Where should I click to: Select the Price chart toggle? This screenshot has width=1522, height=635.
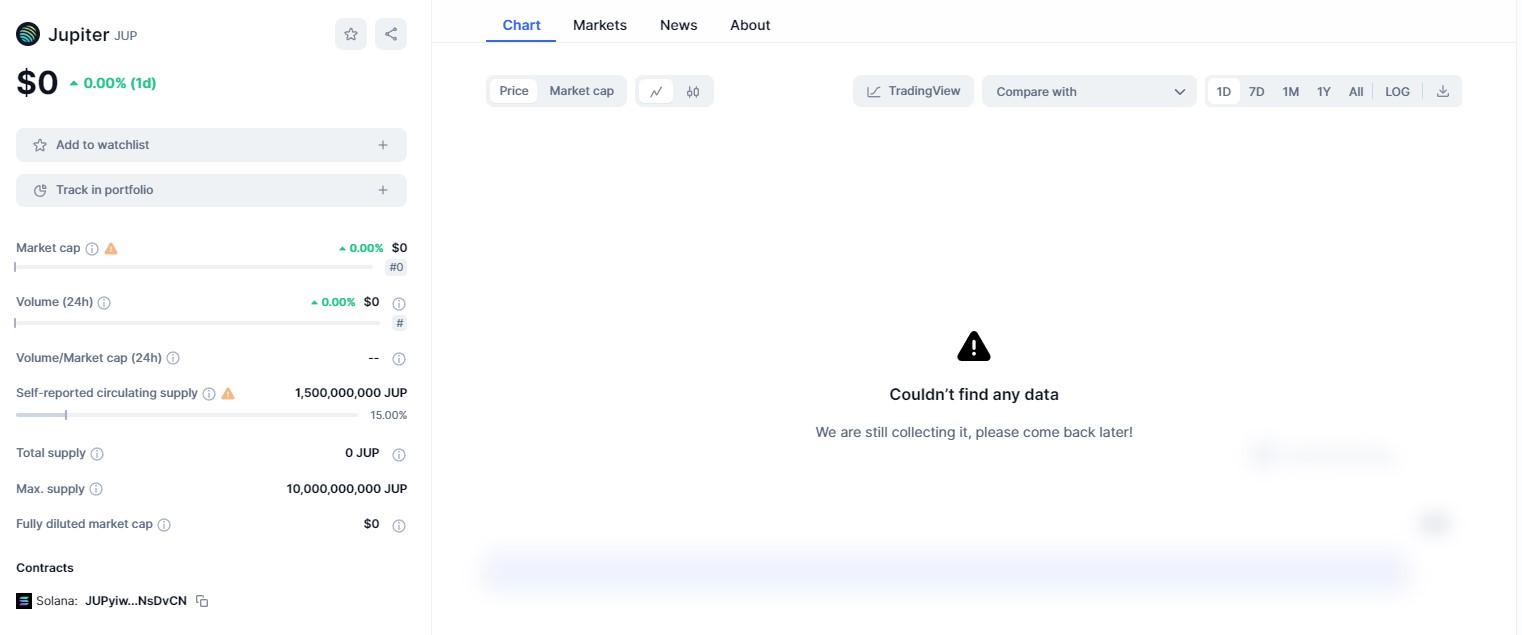(514, 91)
